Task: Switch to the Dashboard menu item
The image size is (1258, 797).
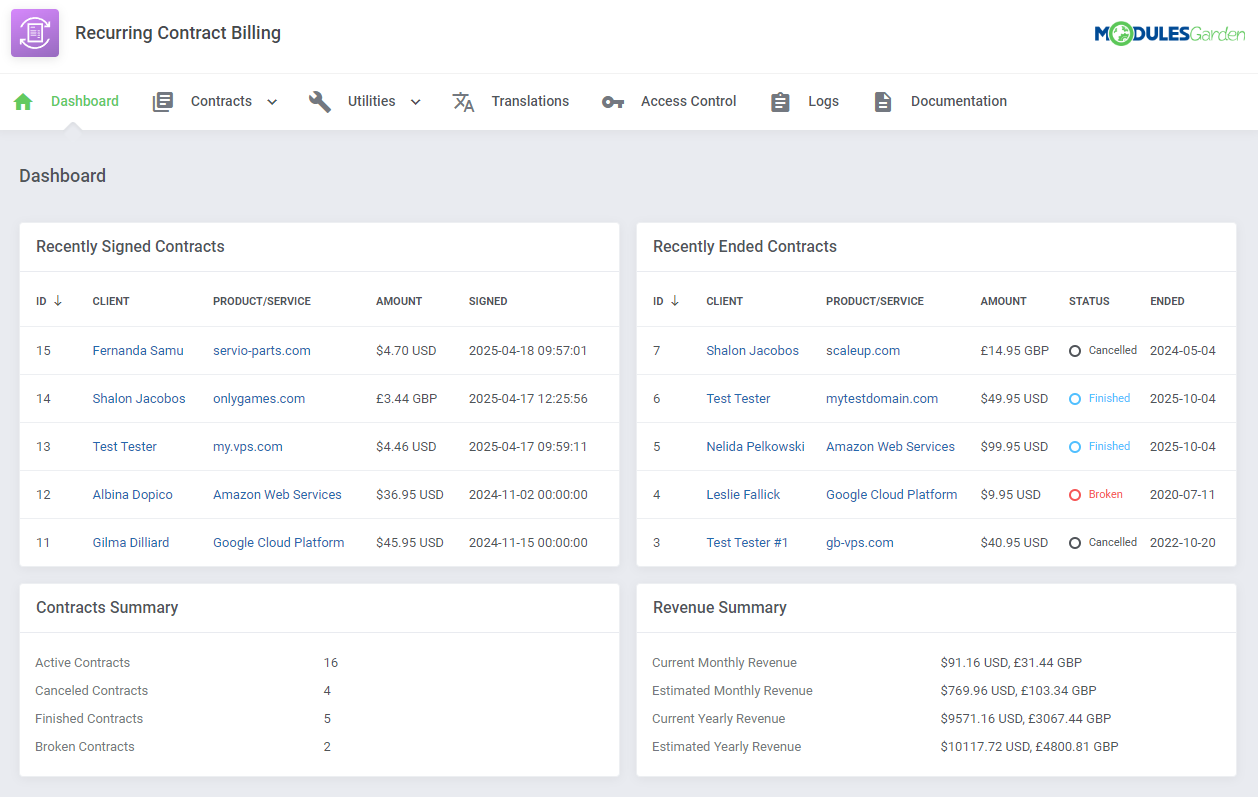Action: coord(84,101)
